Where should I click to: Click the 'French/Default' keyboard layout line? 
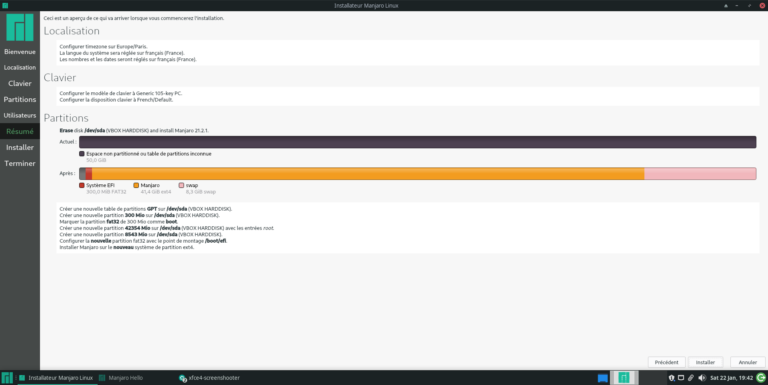[x=116, y=99]
